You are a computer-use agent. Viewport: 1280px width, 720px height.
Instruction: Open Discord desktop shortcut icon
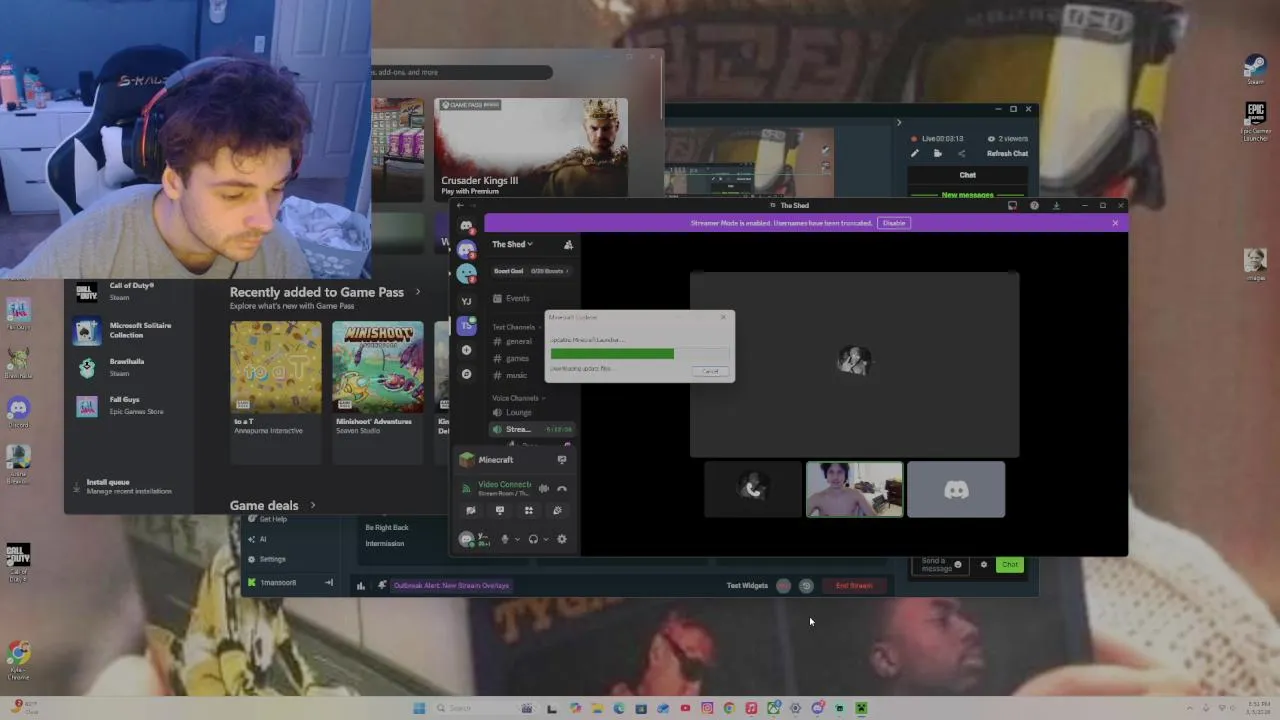pyautogui.click(x=18, y=411)
